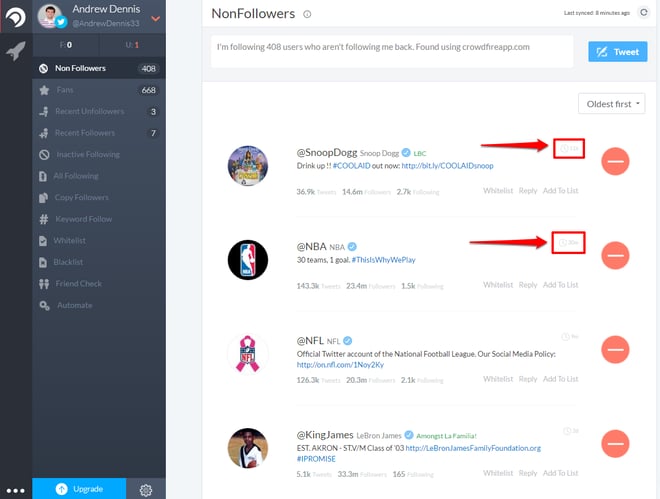Whitelist the @KingJames account
Viewport: 660px width, 499px height.
tap(498, 473)
